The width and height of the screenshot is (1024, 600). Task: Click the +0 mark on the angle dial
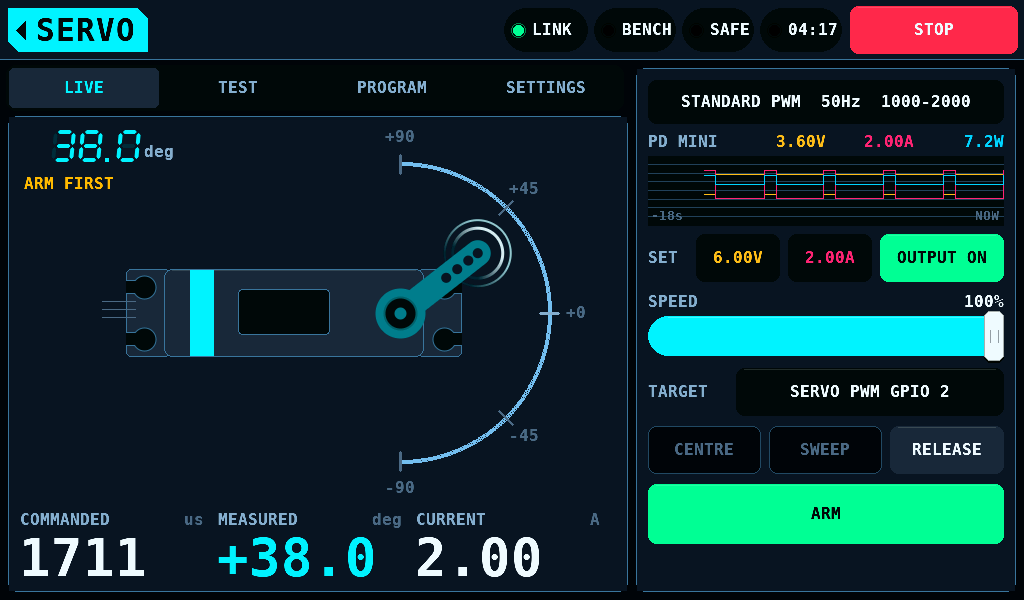point(575,313)
